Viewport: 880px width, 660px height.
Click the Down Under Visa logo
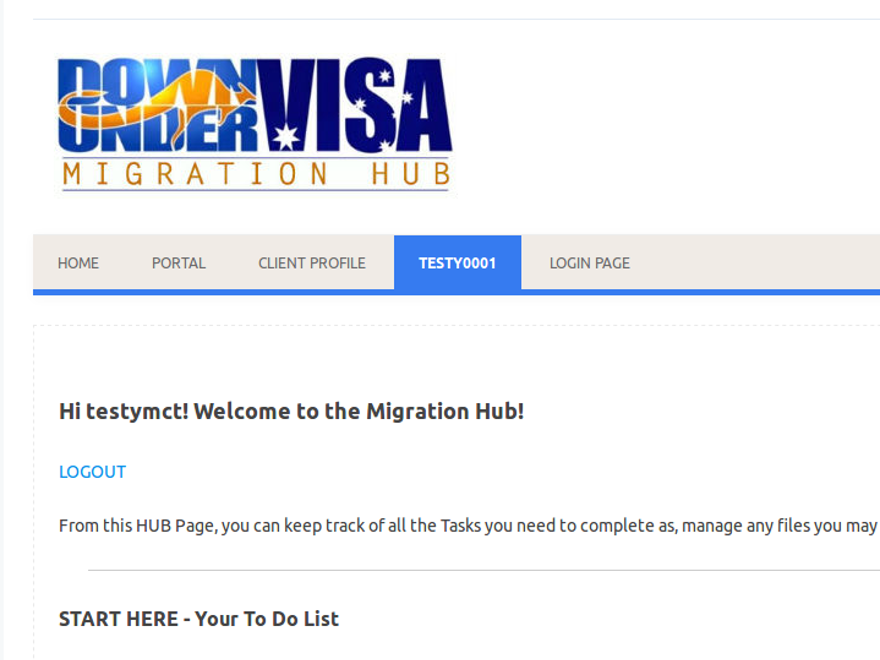click(x=255, y=124)
